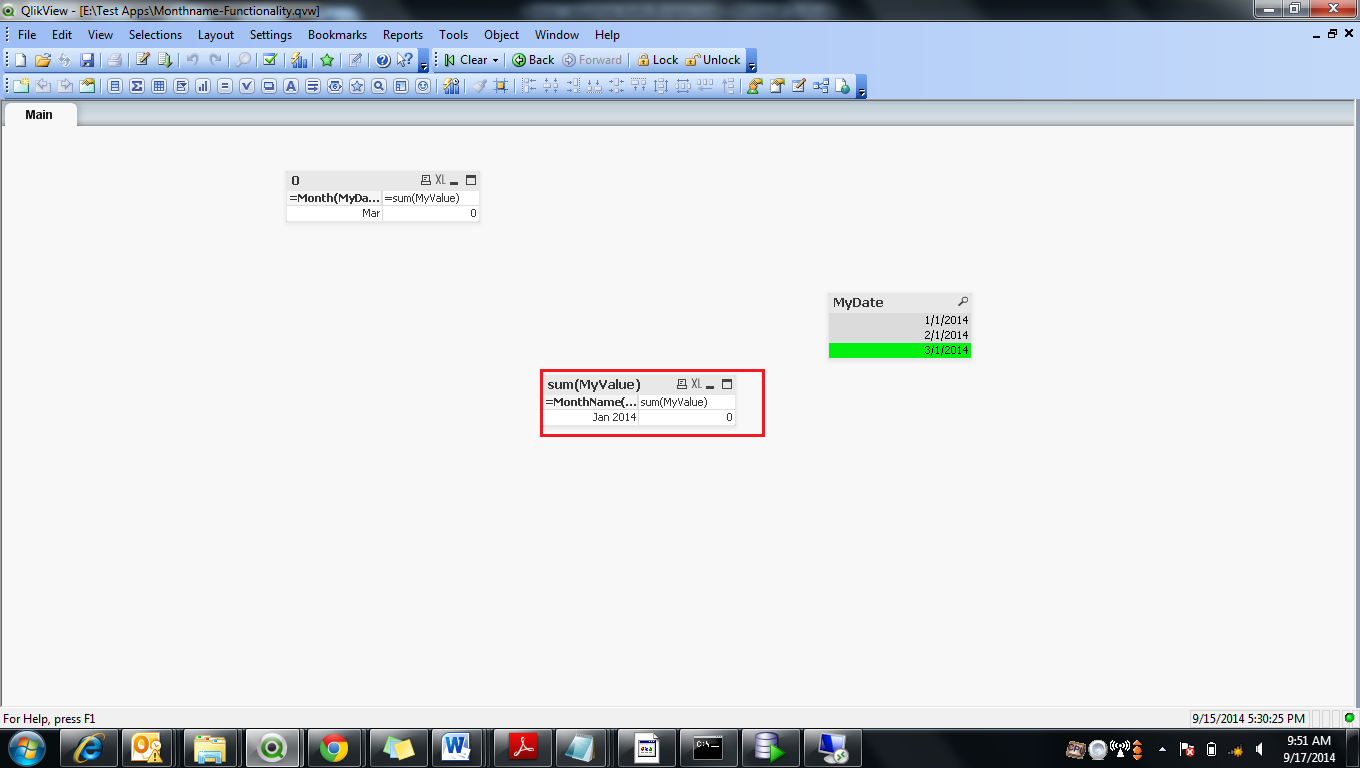Create a new List Box object
The width and height of the screenshot is (1360, 768).
(x=115, y=86)
